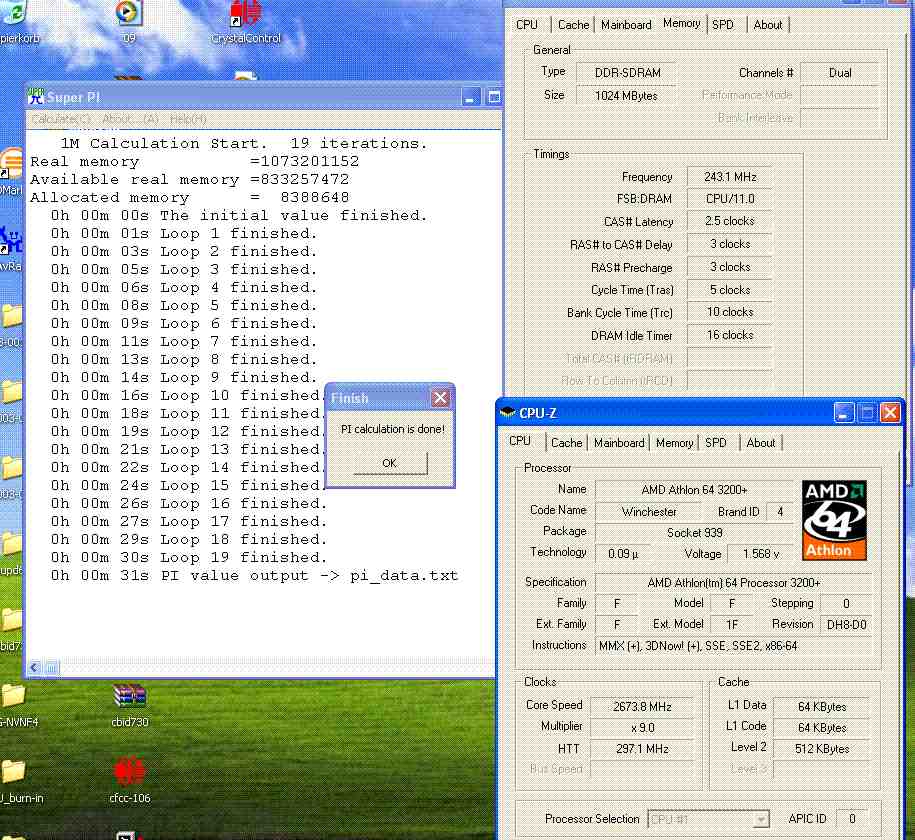The width and height of the screenshot is (915, 840).
Task: Click the Frequency value 243.1 MHz
Action: (730, 176)
